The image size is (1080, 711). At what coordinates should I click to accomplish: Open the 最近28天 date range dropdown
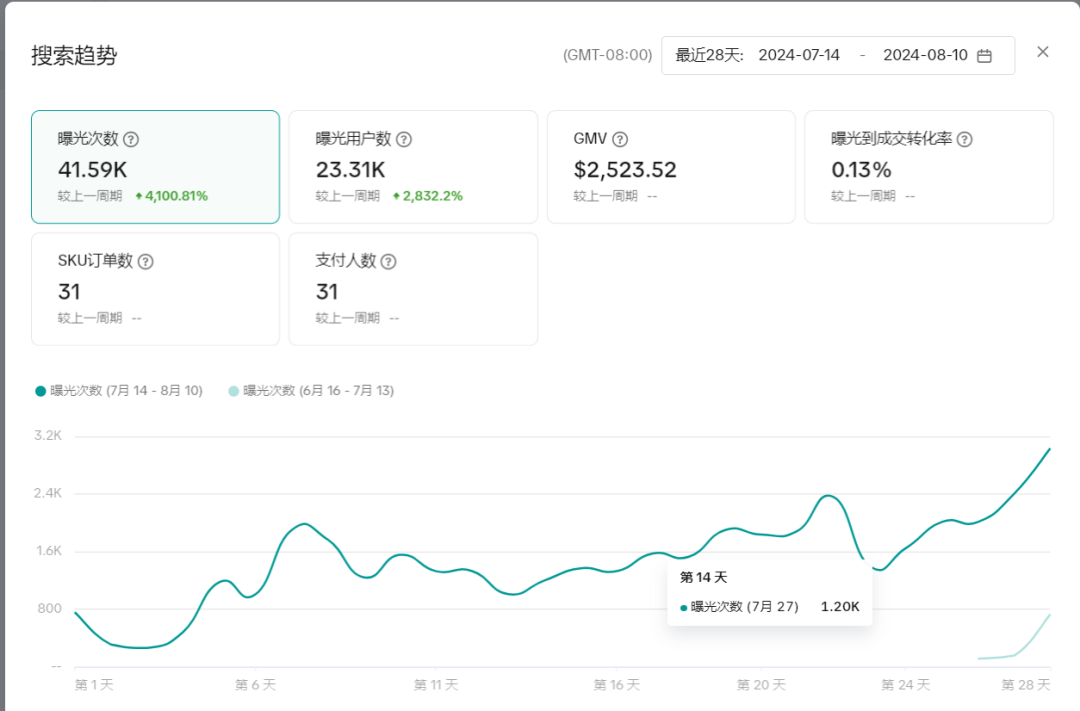[709, 56]
